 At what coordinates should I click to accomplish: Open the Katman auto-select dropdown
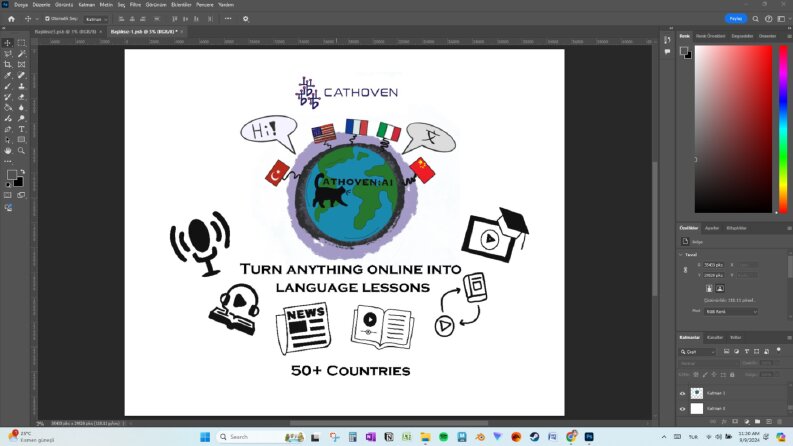[96, 19]
